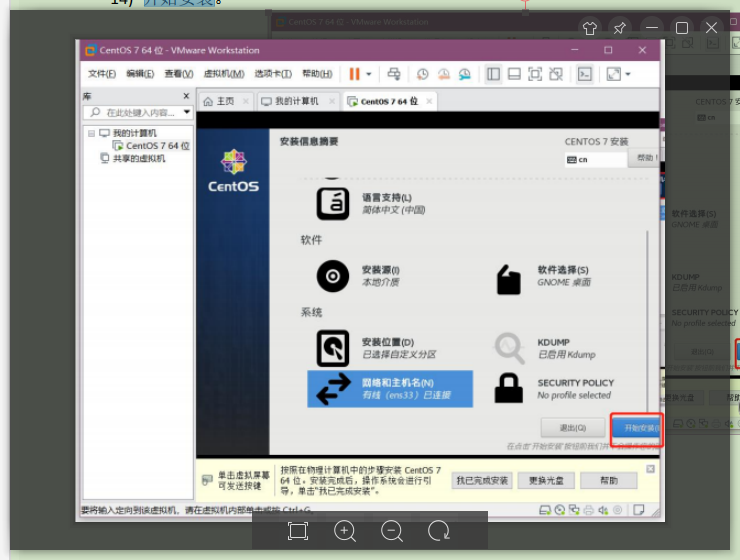Pause the virtual machine with the orange pause icon
Screen dimensions: 740x560
[x=354, y=74]
